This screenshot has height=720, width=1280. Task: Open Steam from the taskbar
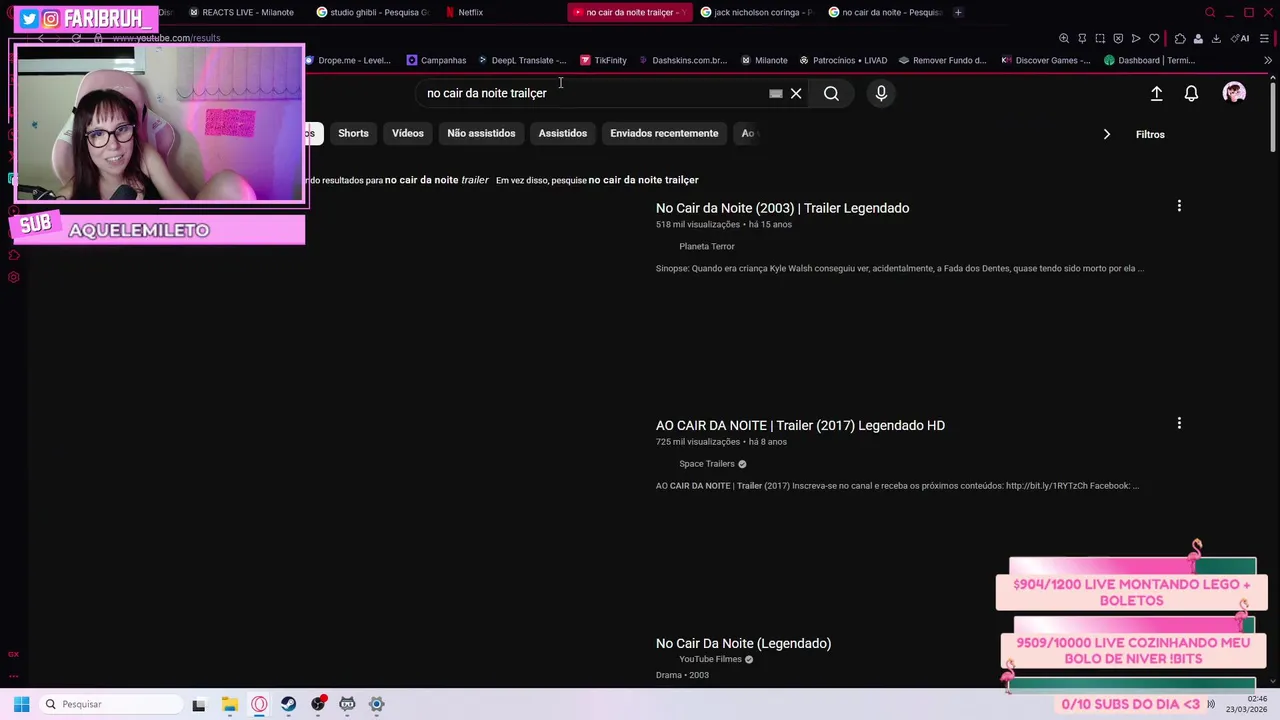(x=288, y=704)
